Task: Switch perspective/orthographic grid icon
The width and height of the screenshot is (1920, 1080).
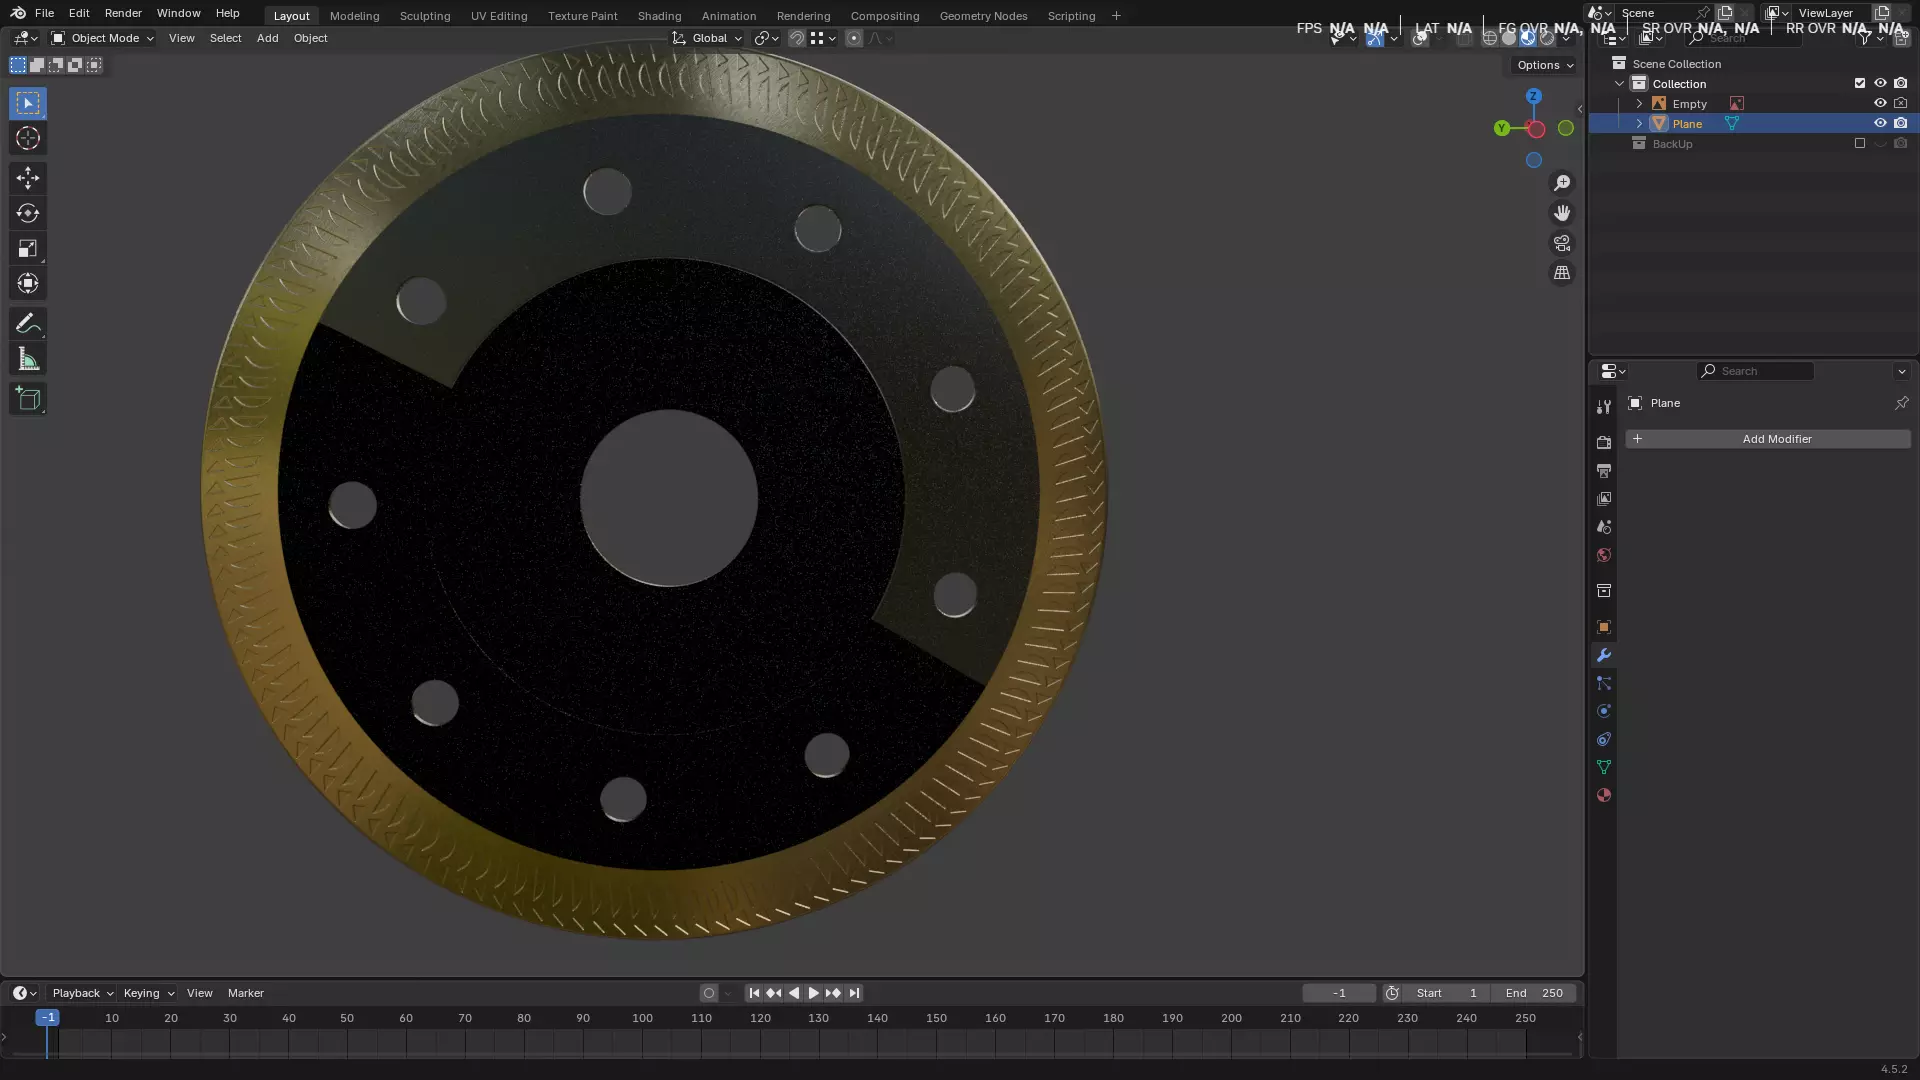Action: pyautogui.click(x=1562, y=273)
